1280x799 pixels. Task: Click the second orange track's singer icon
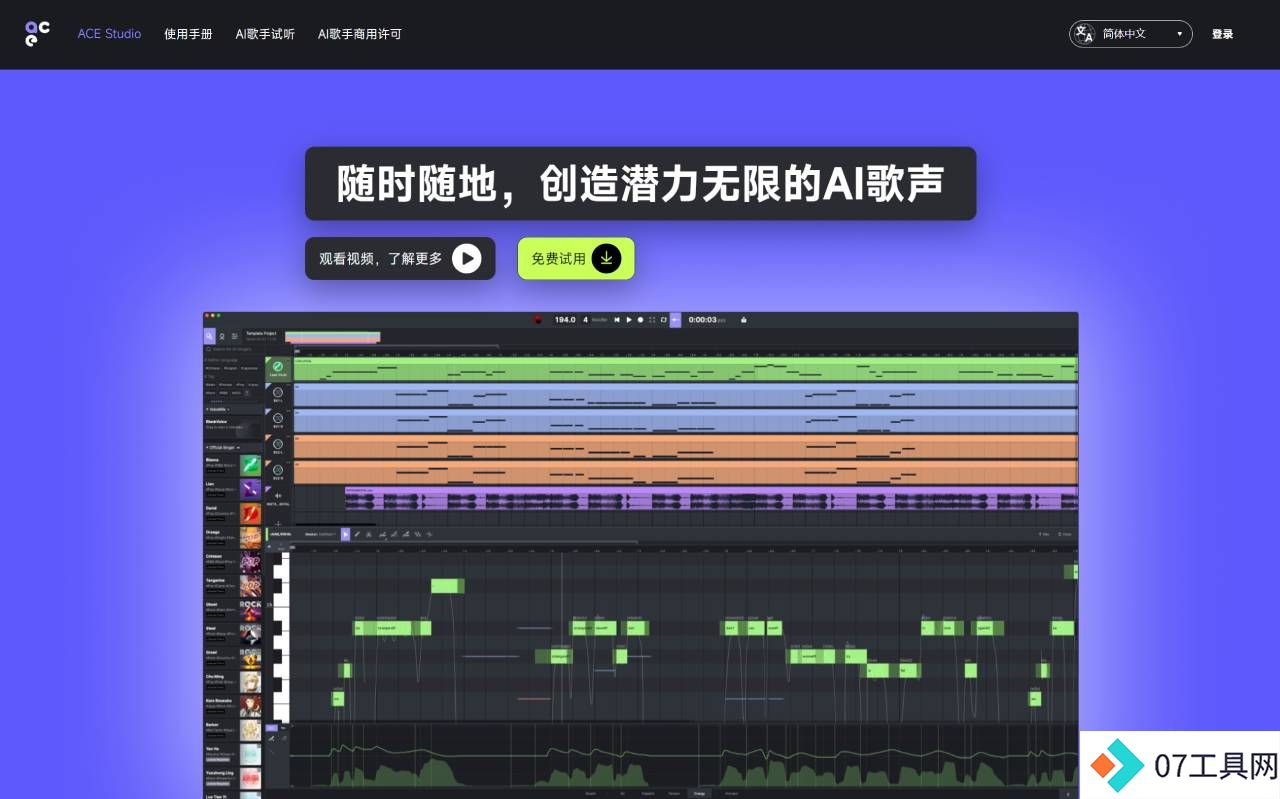pyautogui.click(x=278, y=469)
